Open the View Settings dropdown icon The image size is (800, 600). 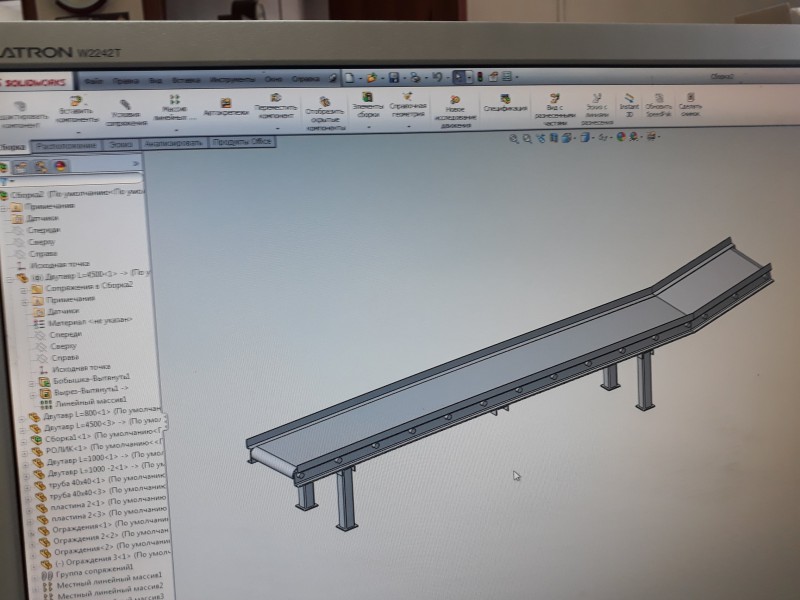pos(651,136)
